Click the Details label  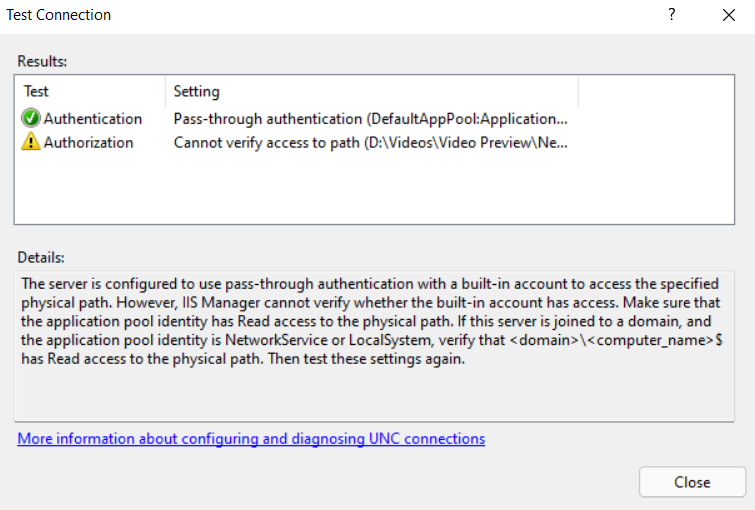point(40,257)
